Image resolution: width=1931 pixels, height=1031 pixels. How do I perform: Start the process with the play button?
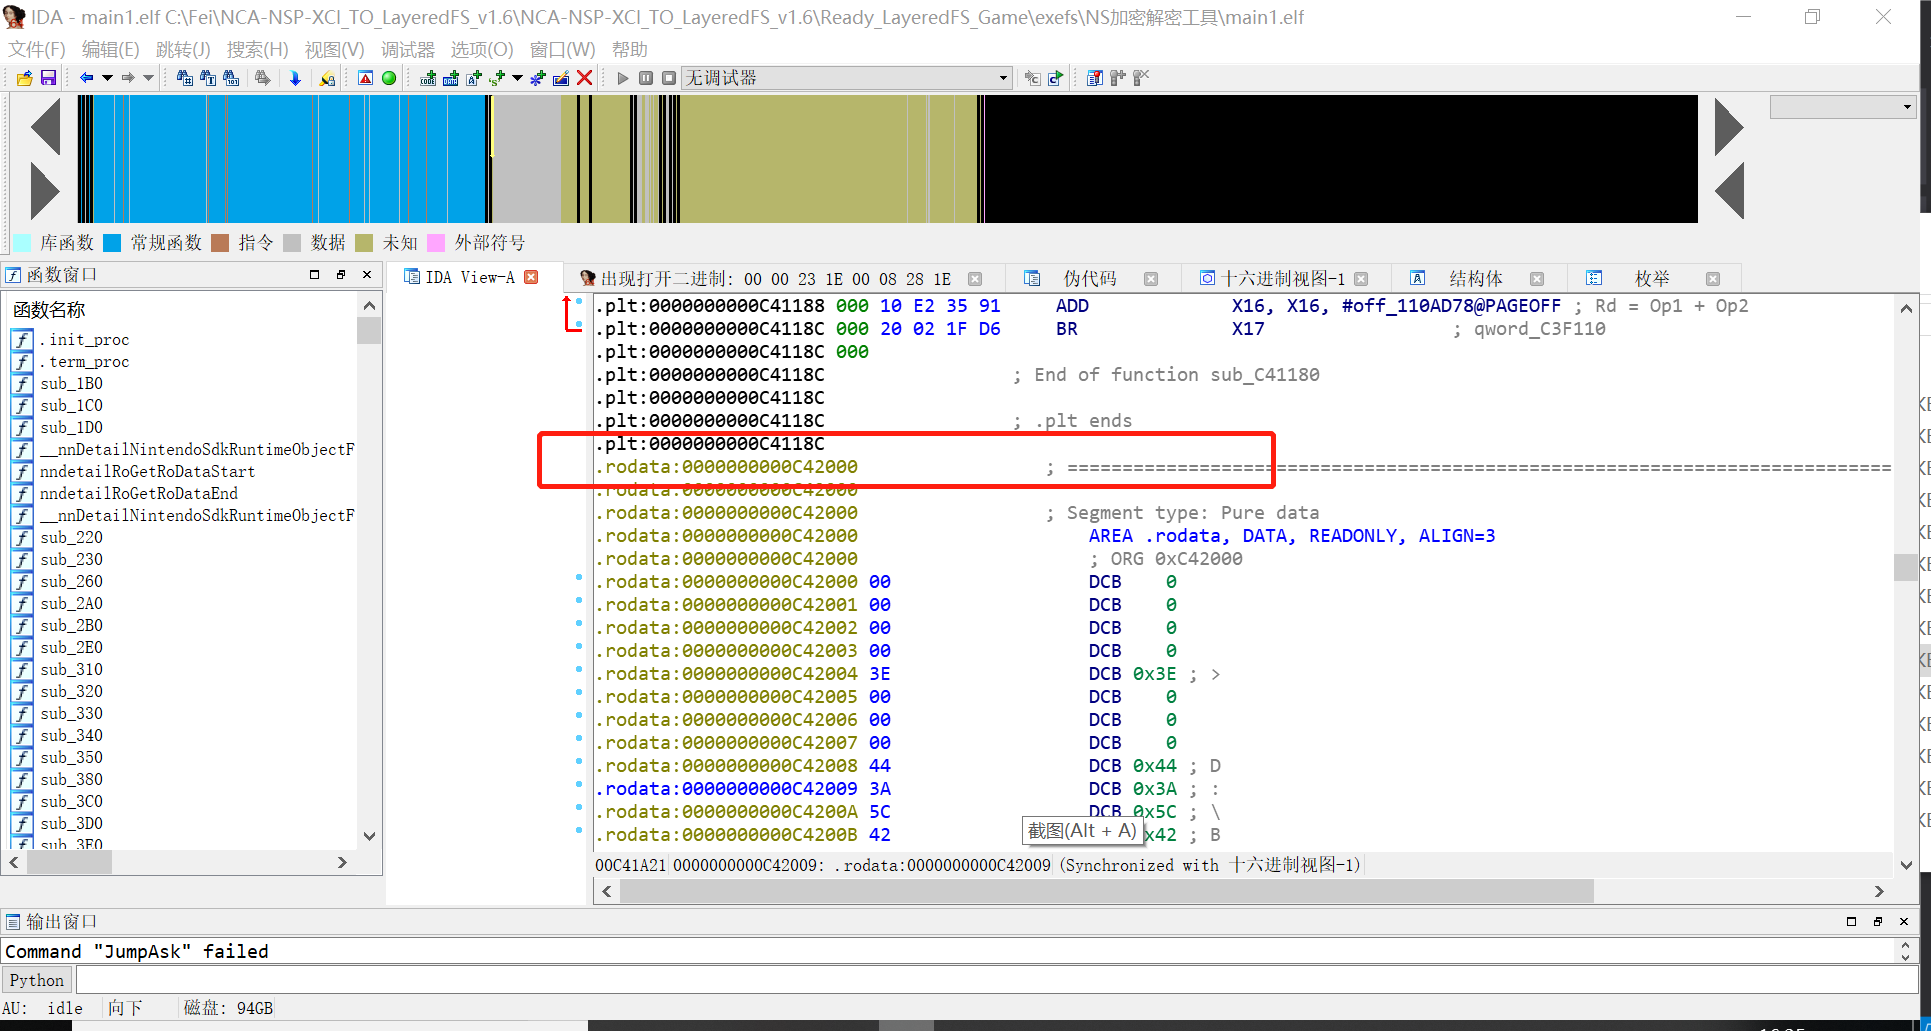pyautogui.click(x=623, y=78)
